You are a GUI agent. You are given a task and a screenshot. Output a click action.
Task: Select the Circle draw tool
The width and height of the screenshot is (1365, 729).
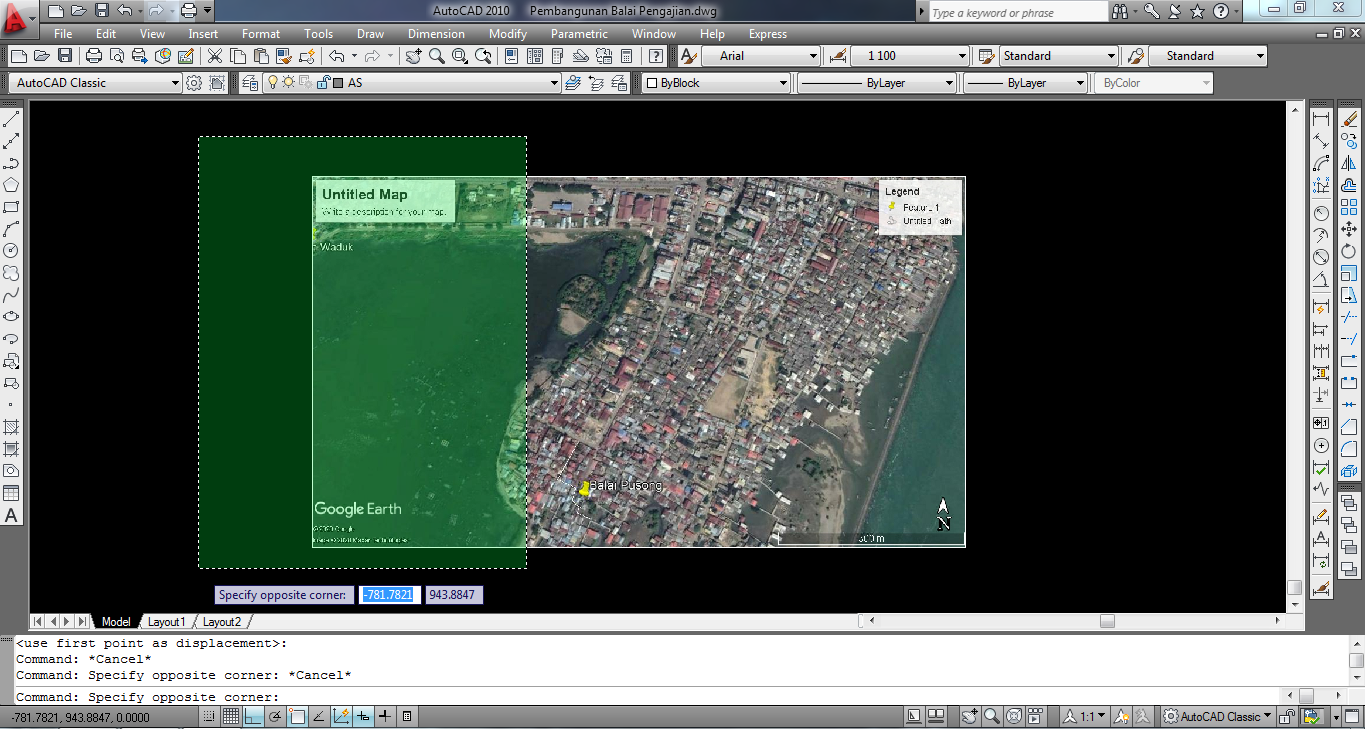point(12,250)
